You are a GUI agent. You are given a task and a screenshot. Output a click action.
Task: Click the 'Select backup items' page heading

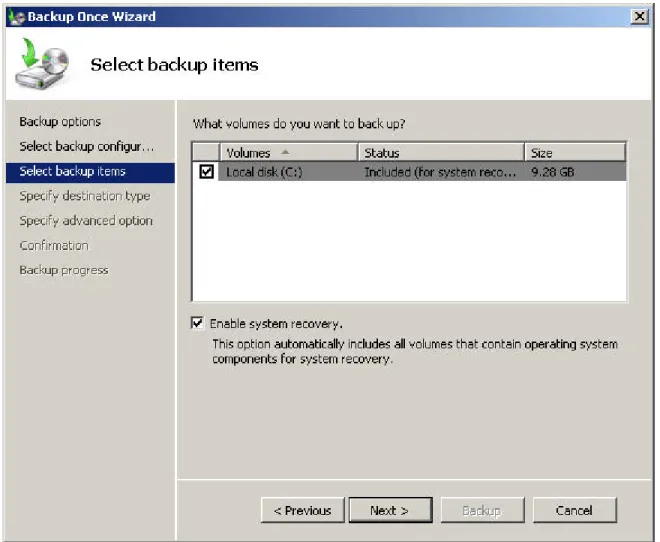click(x=174, y=65)
